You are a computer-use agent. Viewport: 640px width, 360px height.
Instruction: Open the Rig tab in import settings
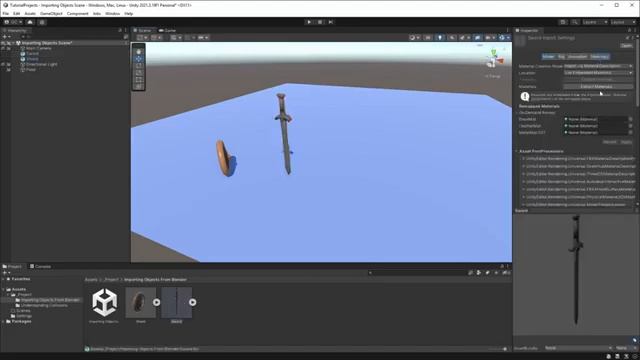[561, 57]
